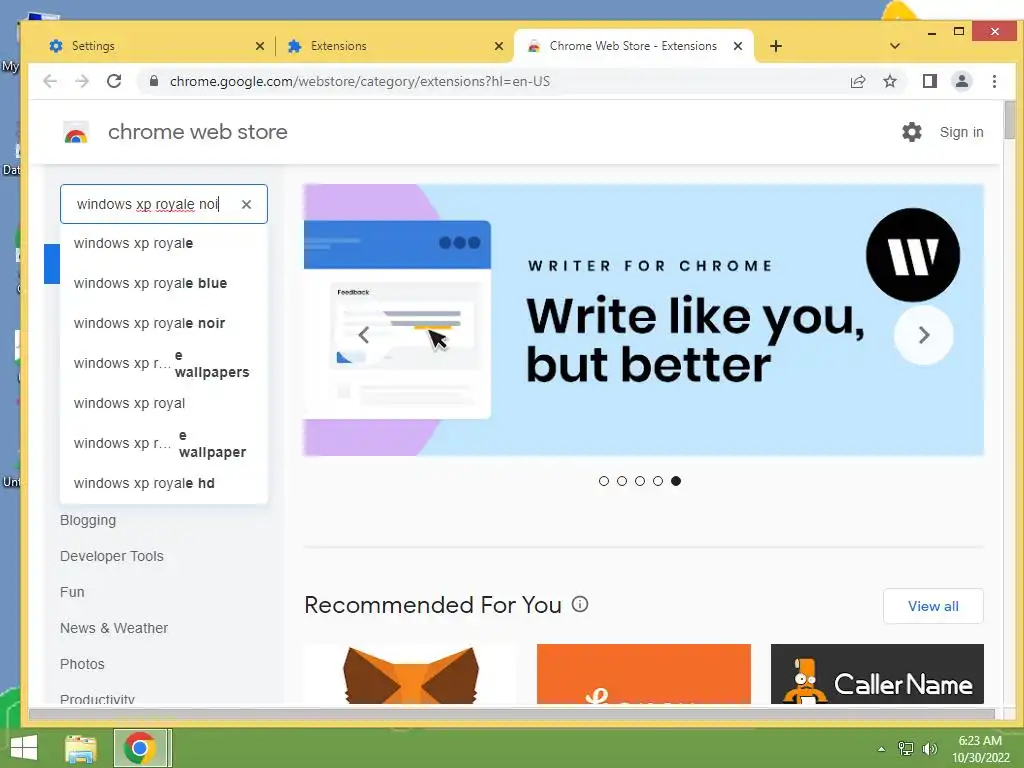1024x768 pixels.
Task: Click View all button
Action: pos(933,606)
